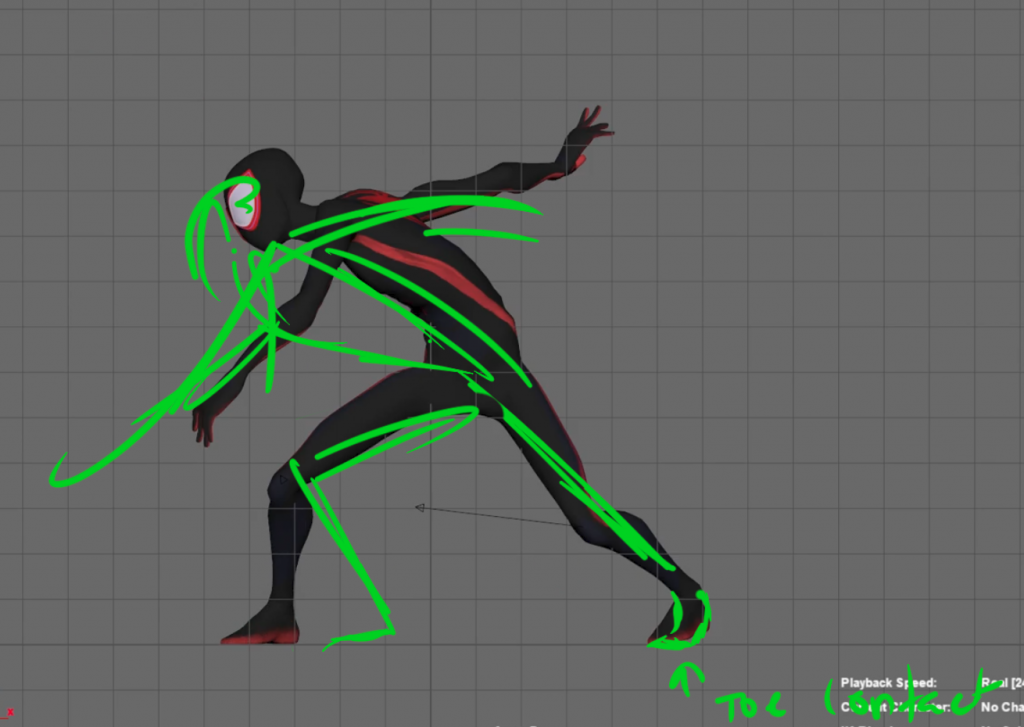Click the white eye on the character's mask

pyautogui.click(x=243, y=204)
